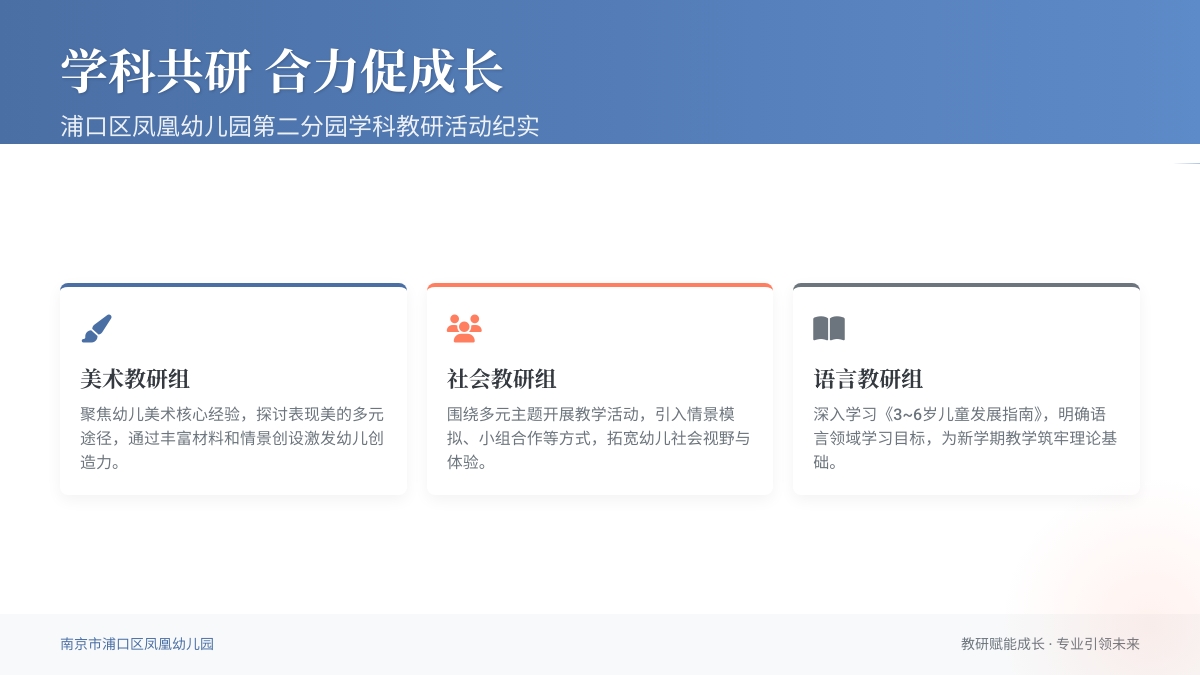Select the 语言教研组 card heading
Viewport: 1200px width, 675px height.
(x=868, y=379)
